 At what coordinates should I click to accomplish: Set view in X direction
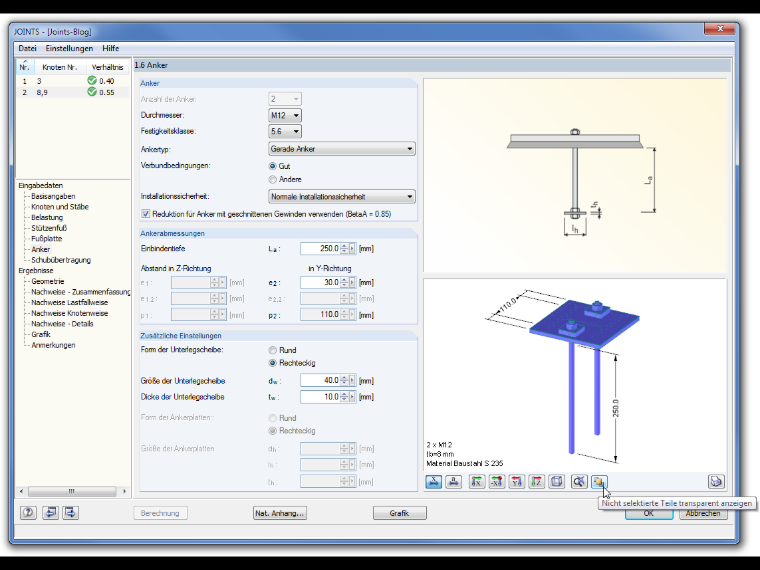coord(477,481)
